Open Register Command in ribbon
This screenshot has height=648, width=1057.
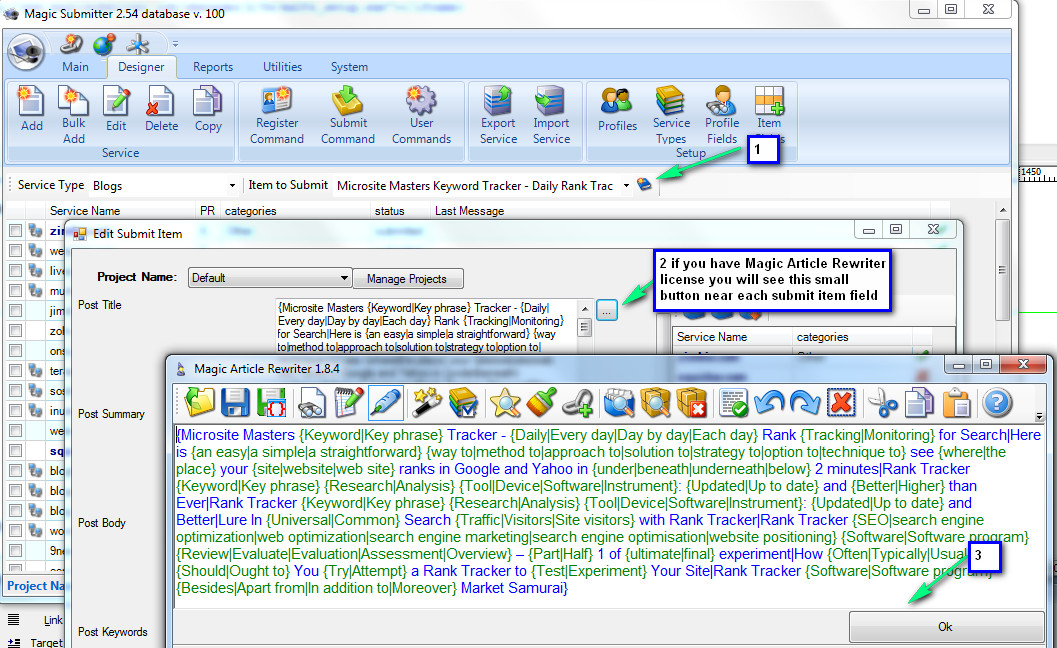[276, 115]
